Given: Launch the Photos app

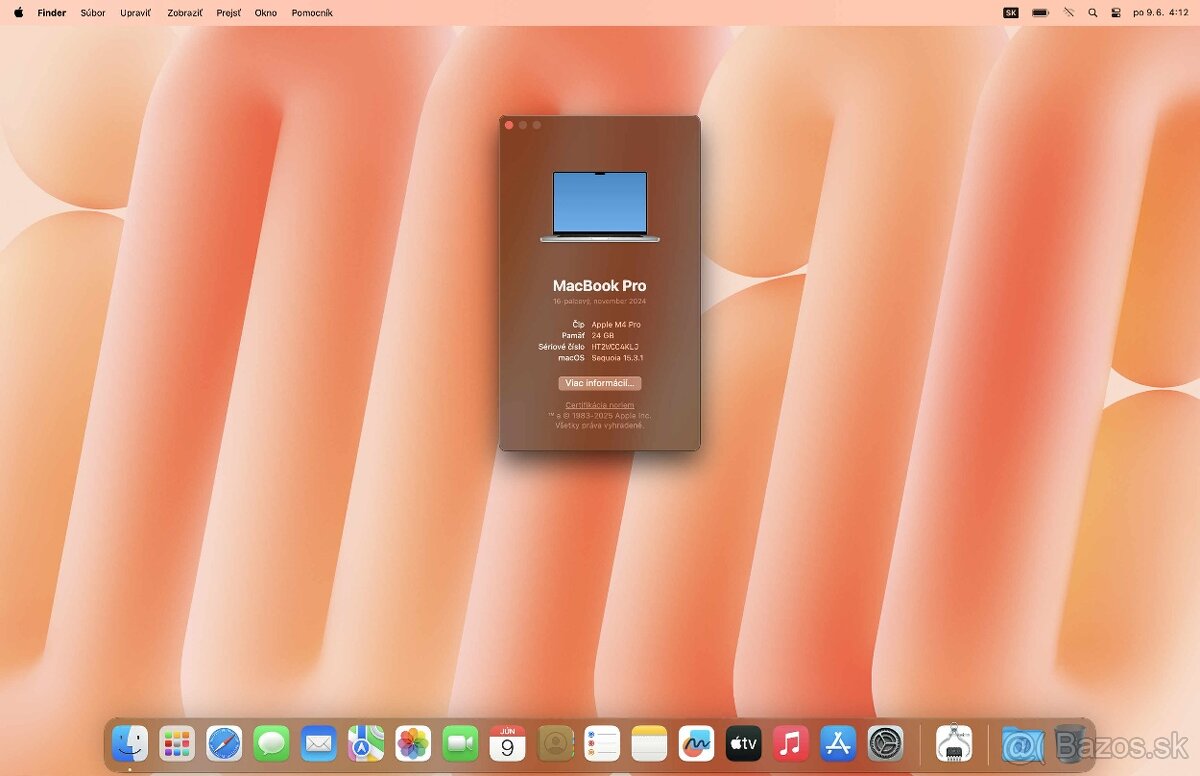Looking at the screenshot, I should [413, 743].
